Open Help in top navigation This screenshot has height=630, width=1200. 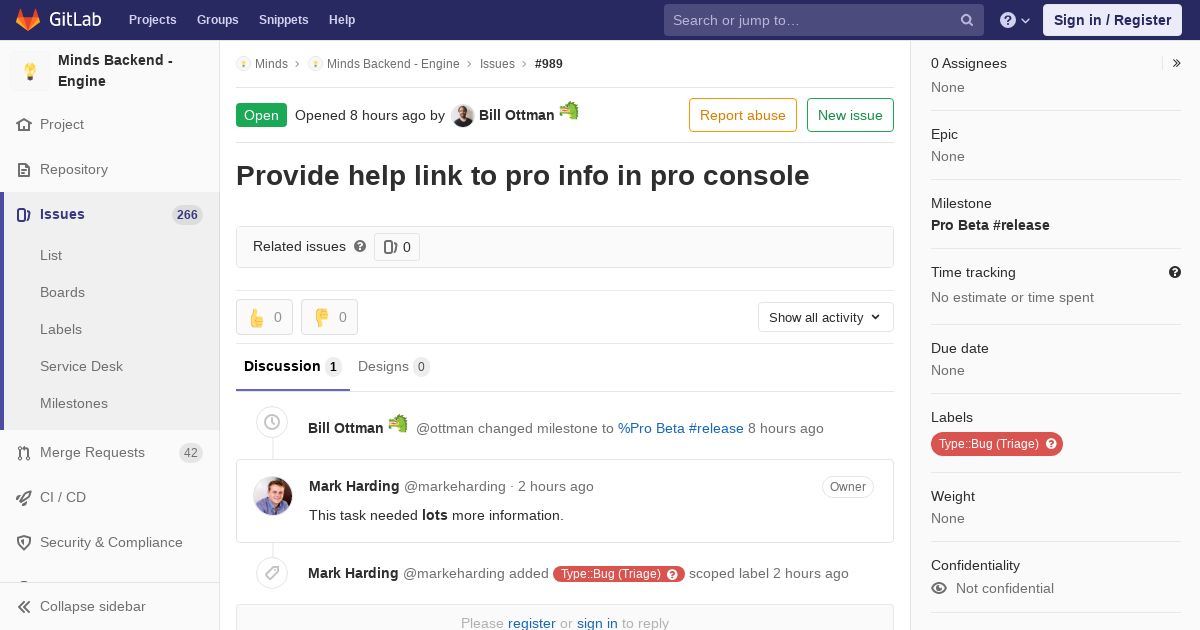click(x=342, y=20)
